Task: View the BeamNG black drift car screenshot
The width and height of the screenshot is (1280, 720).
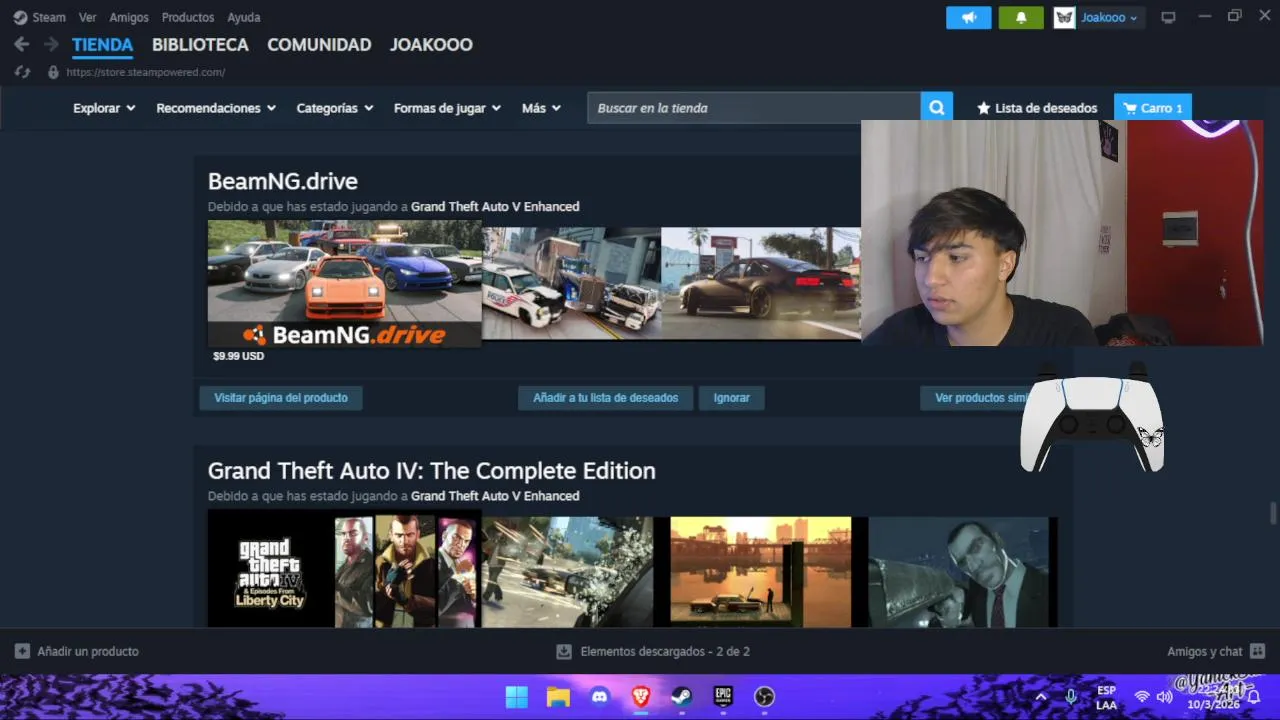Action: [x=761, y=284]
